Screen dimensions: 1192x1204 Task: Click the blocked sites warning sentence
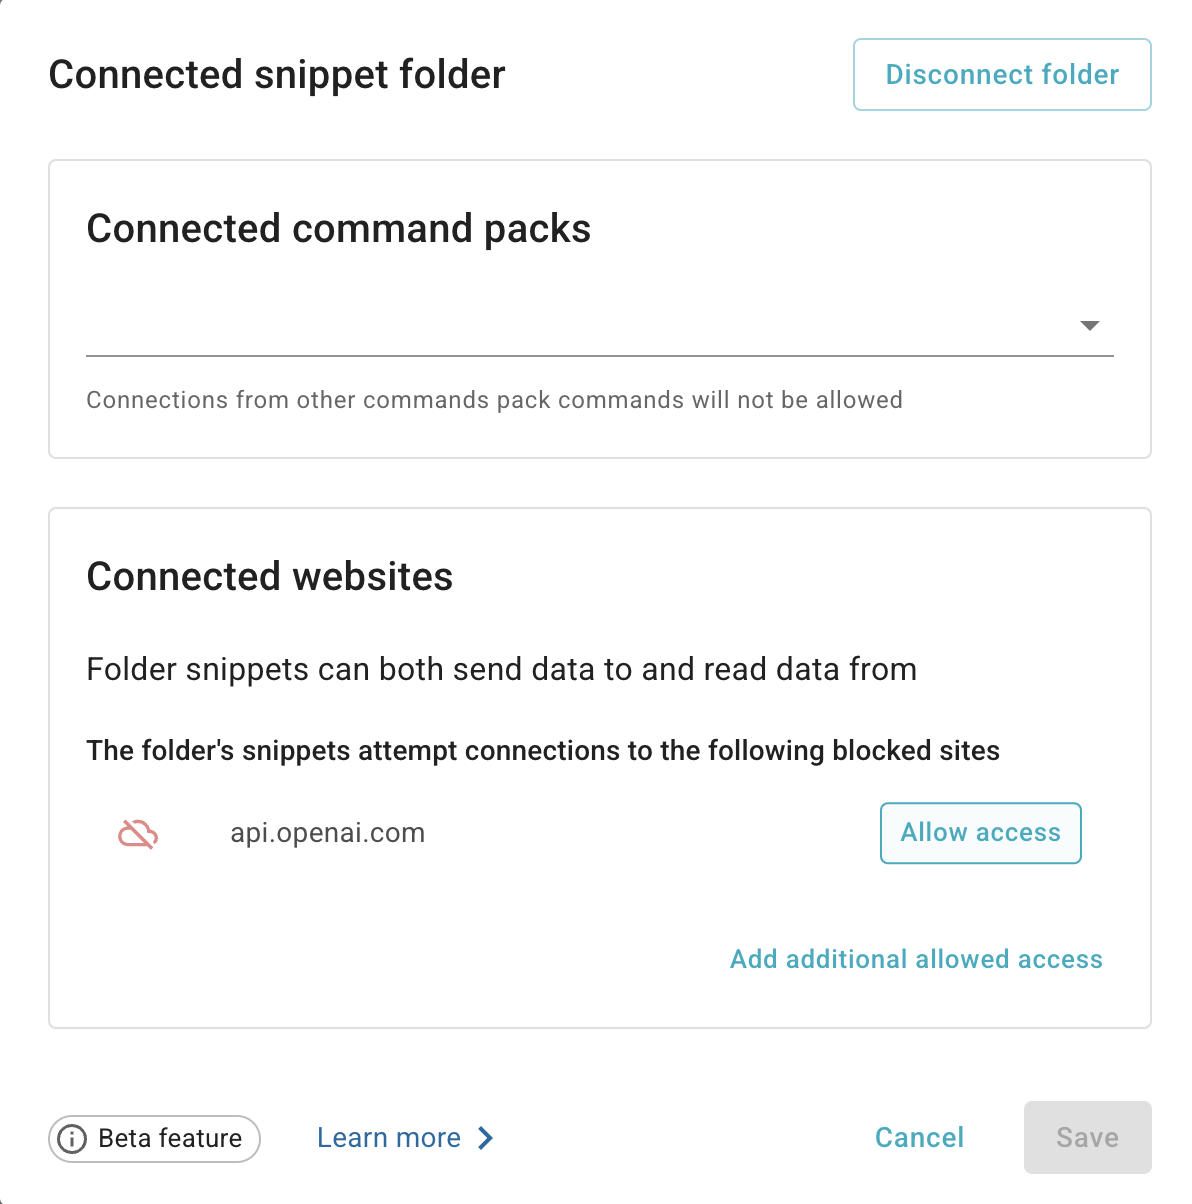click(x=543, y=751)
